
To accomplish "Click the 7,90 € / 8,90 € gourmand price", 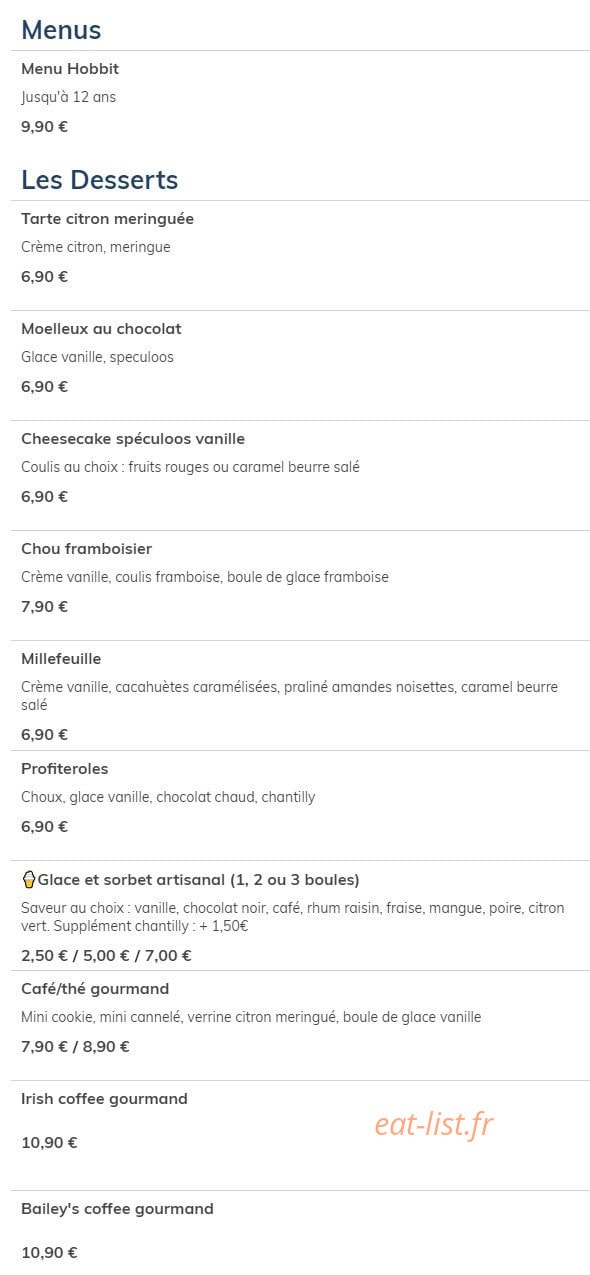I will point(76,1047).
